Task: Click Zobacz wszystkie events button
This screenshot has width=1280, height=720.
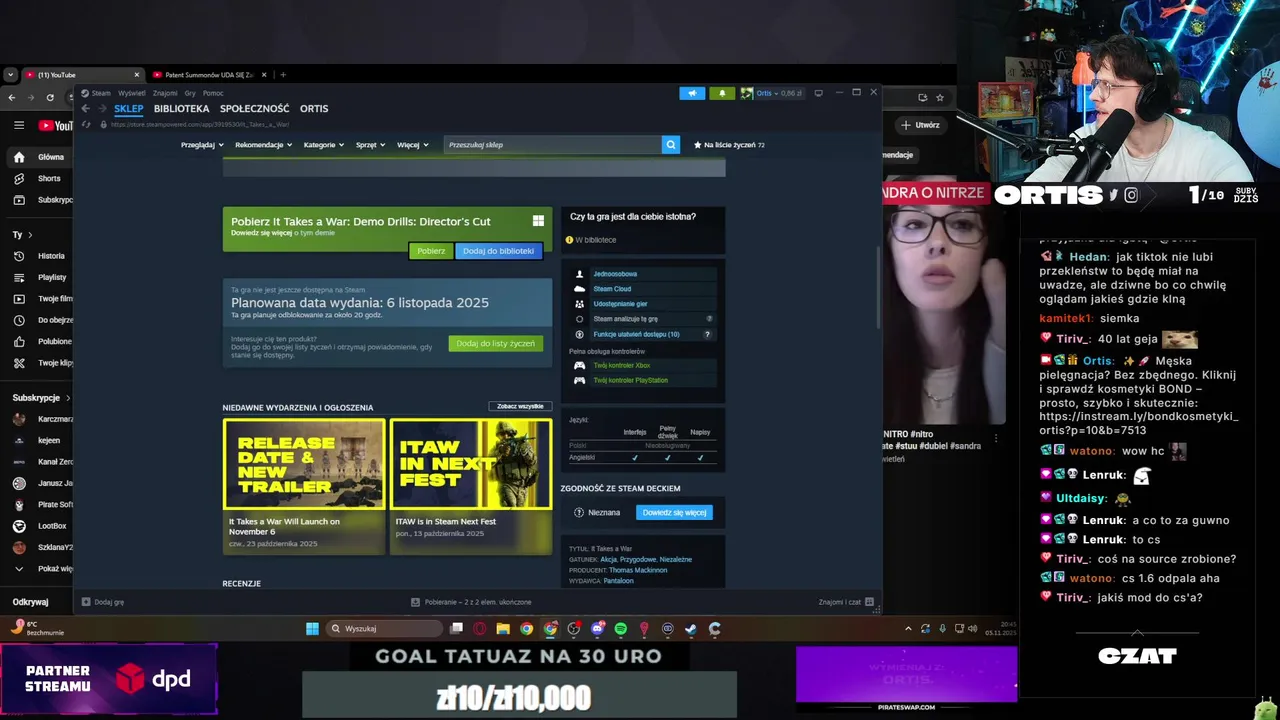Action: 520,407
